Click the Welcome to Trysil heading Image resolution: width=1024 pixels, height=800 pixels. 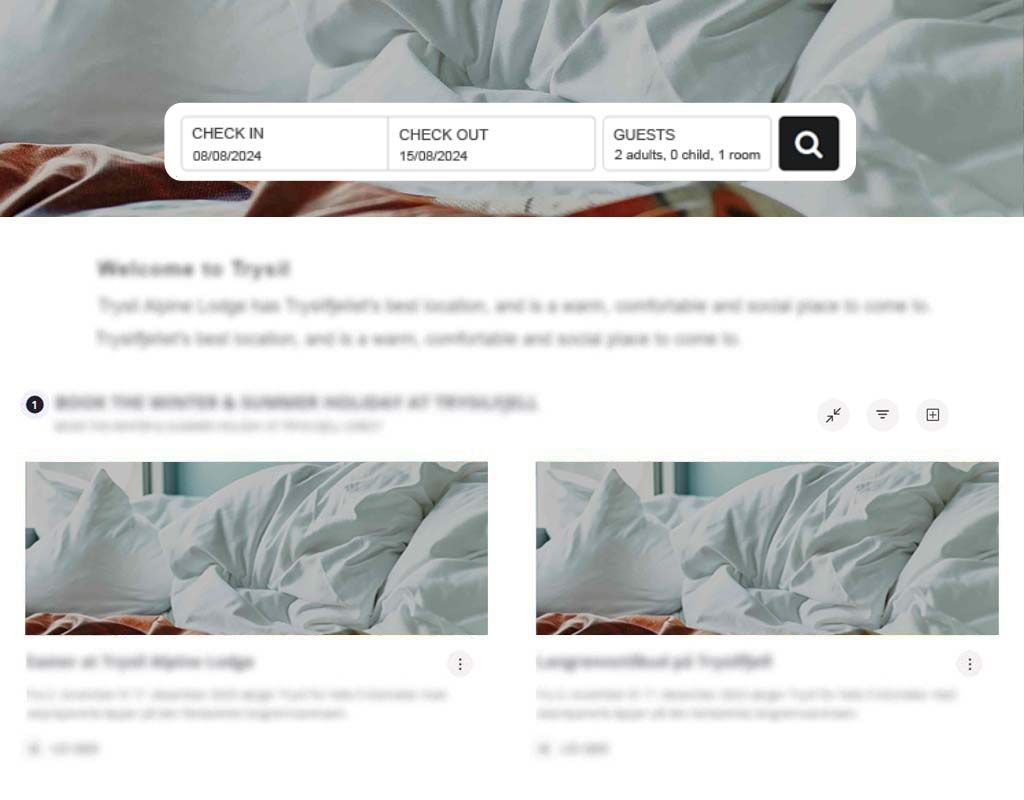pyautogui.click(x=193, y=269)
